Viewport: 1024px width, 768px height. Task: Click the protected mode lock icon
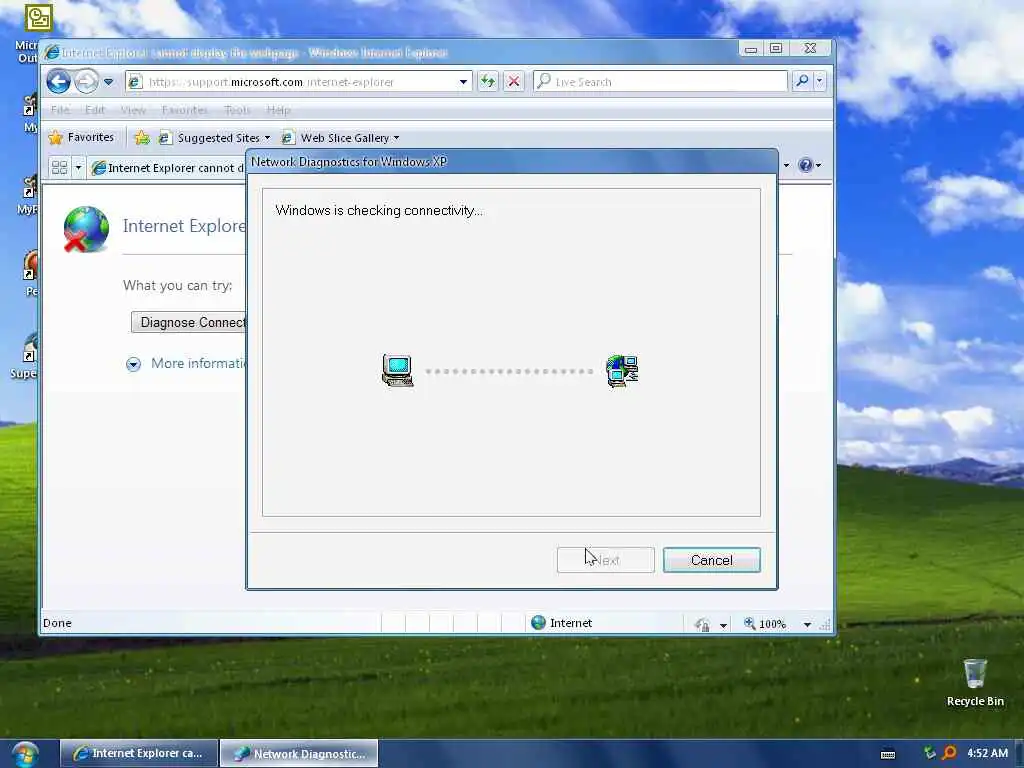tap(703, 624)
